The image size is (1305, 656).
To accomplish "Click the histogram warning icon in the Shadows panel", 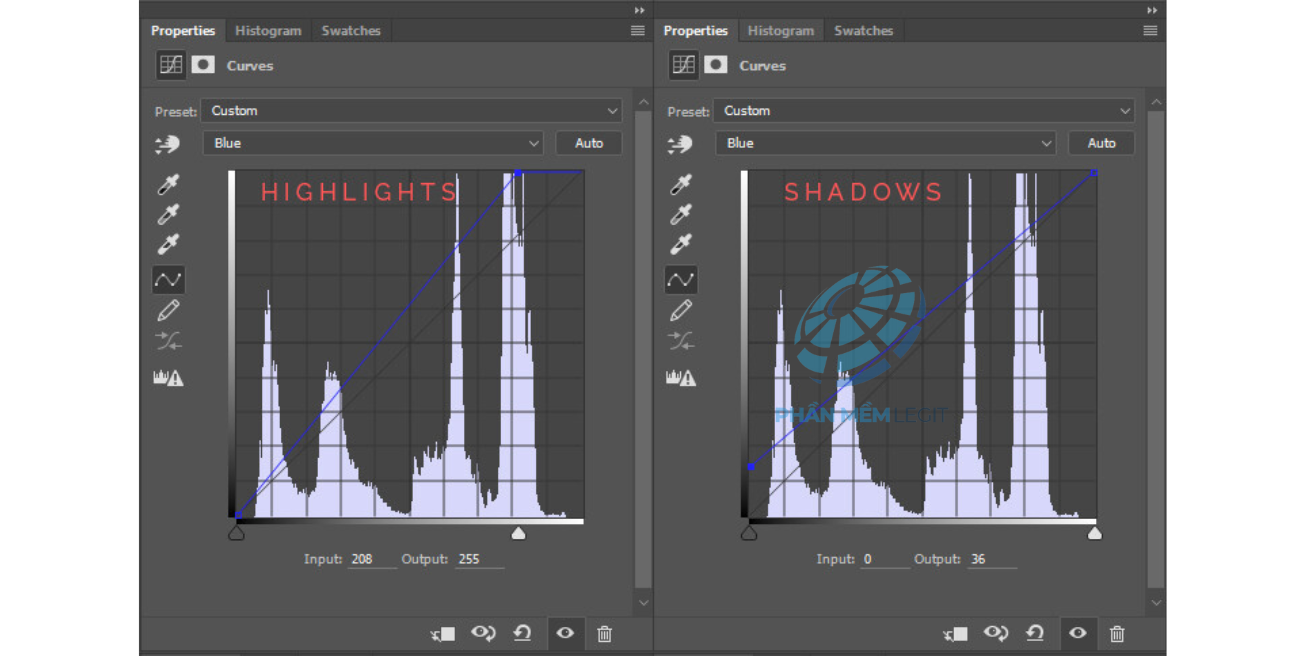I will [681, 378].
